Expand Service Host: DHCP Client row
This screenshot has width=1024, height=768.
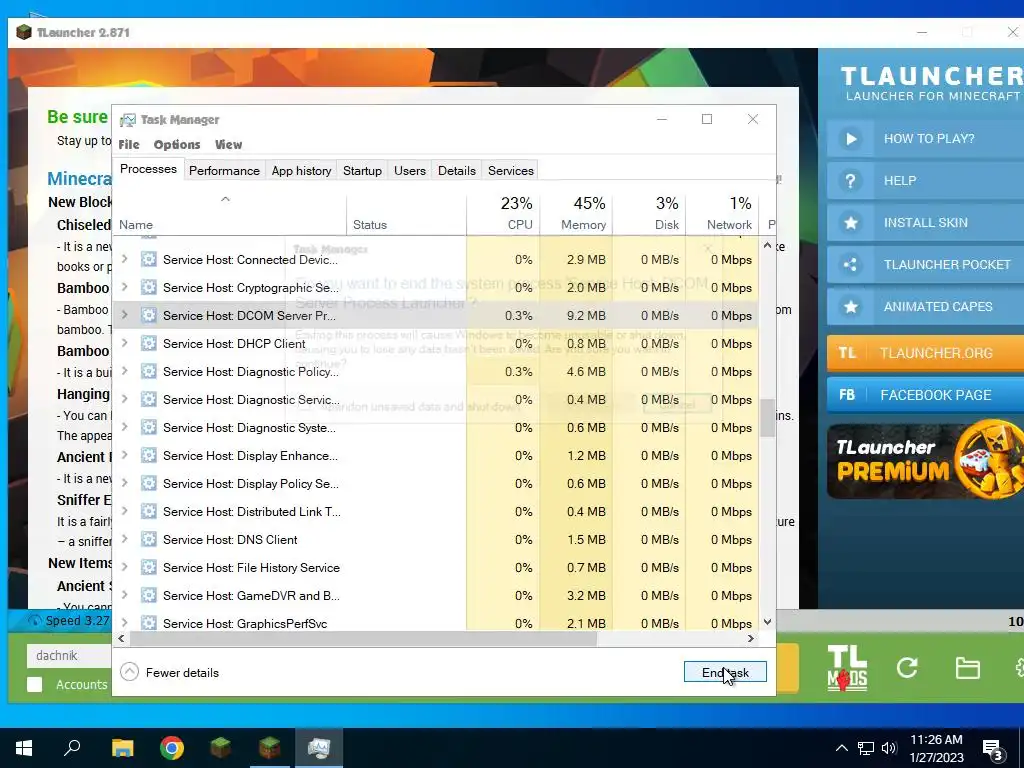pyautogui.click(x=124, y=344)
